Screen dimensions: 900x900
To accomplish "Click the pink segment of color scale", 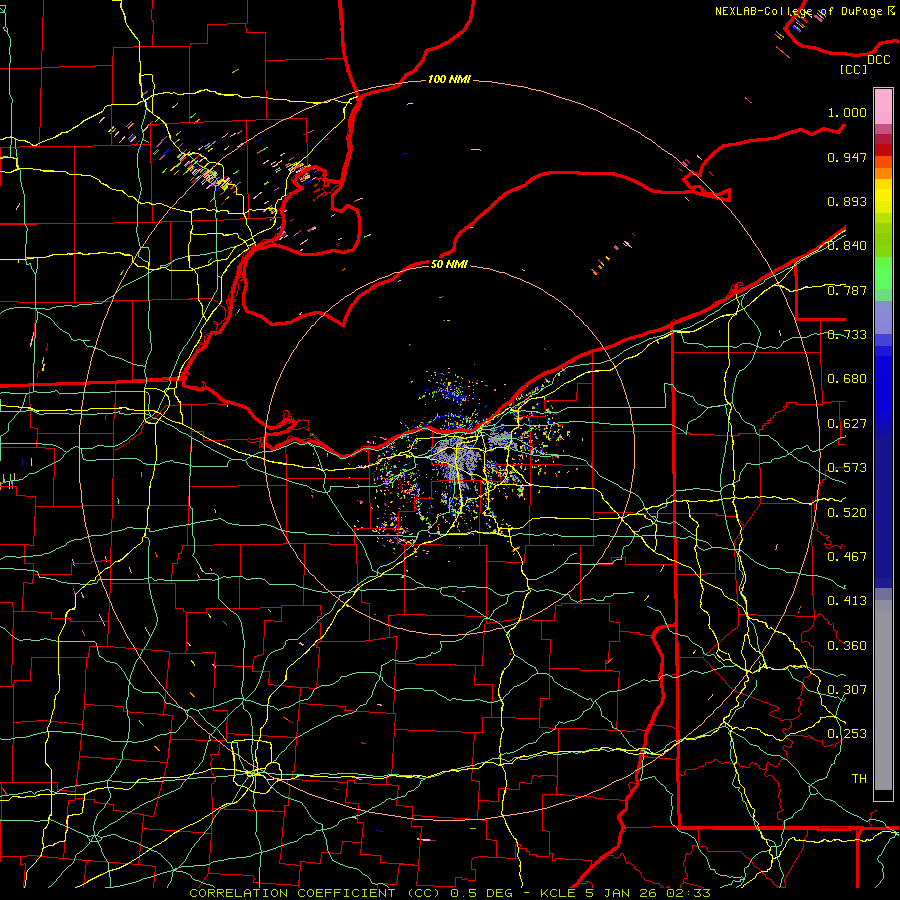I will (883, 107).
